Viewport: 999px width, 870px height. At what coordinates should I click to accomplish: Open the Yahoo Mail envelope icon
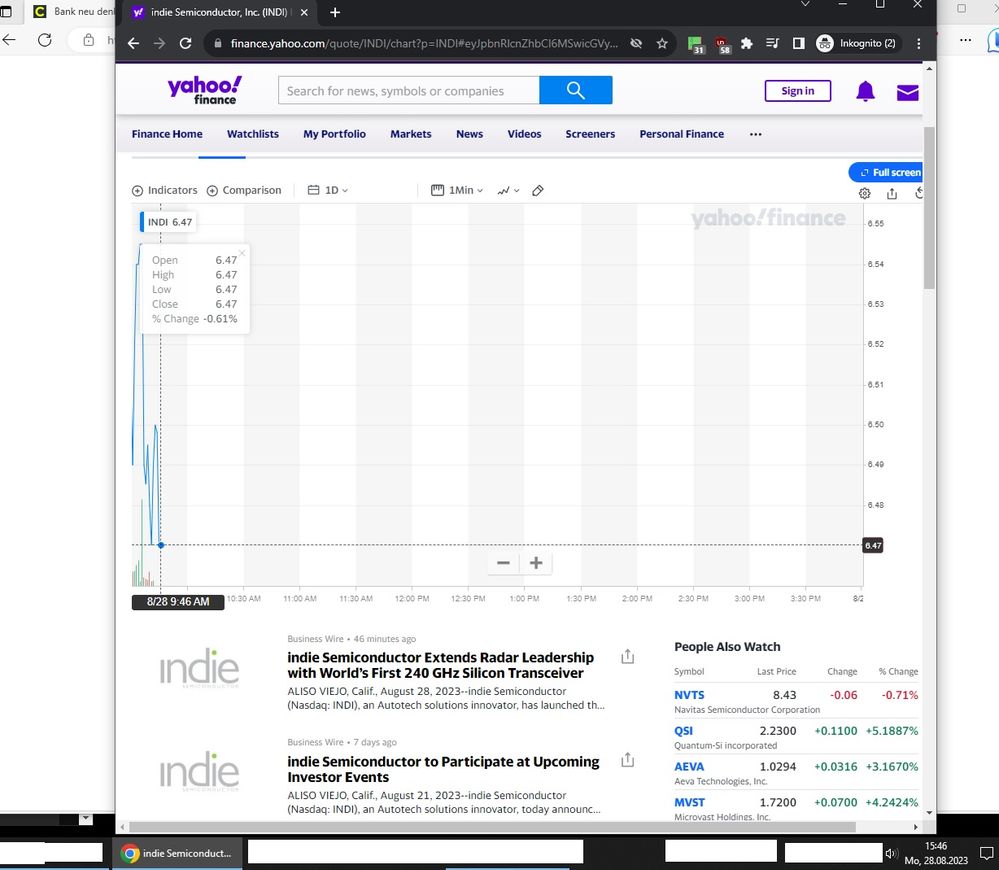point(907,92)
